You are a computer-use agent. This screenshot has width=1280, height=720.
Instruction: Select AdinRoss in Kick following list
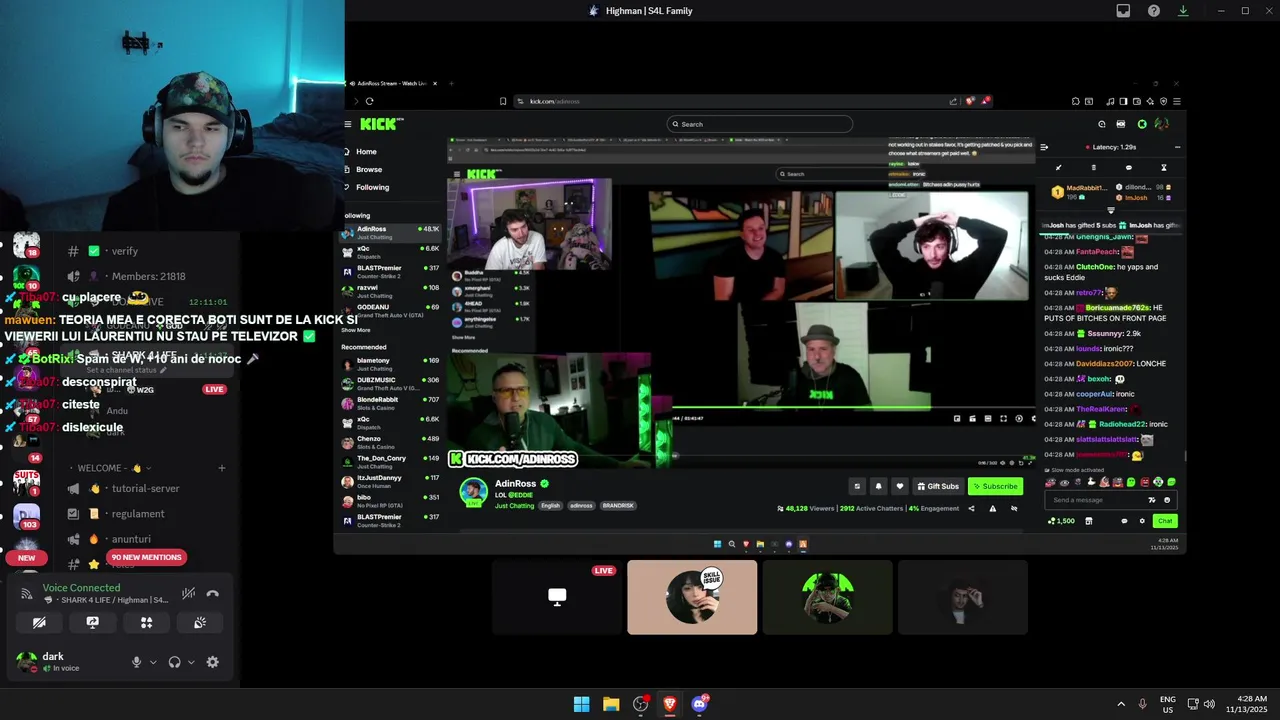coord(392,233)
